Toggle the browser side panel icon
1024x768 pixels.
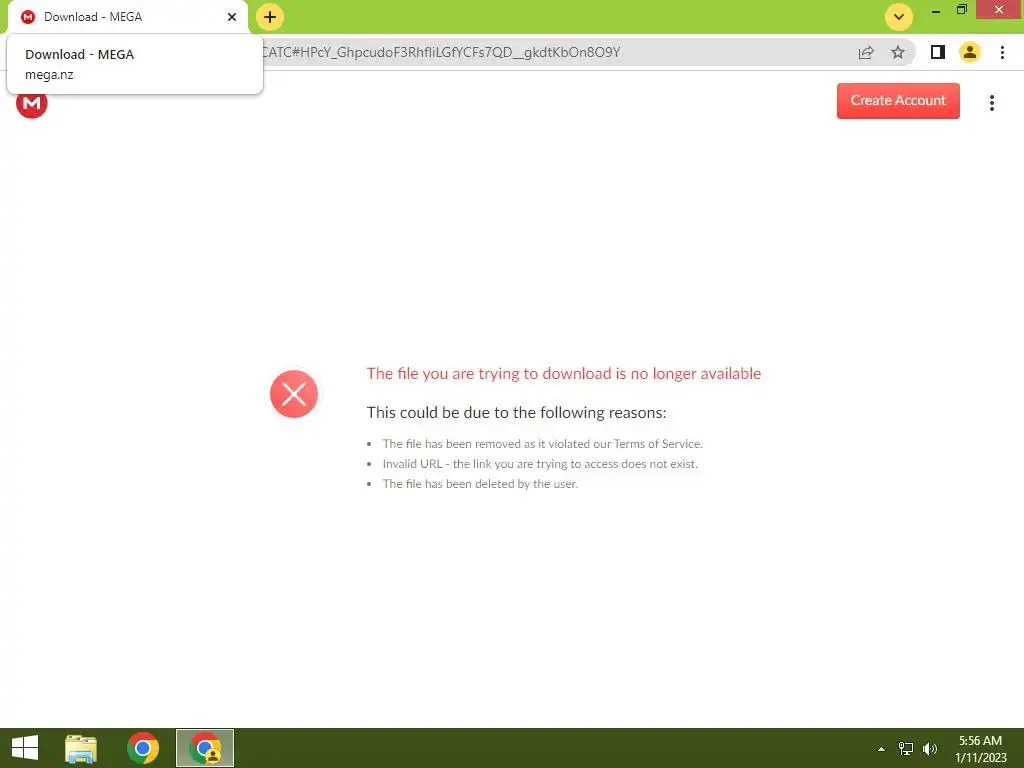938,52
